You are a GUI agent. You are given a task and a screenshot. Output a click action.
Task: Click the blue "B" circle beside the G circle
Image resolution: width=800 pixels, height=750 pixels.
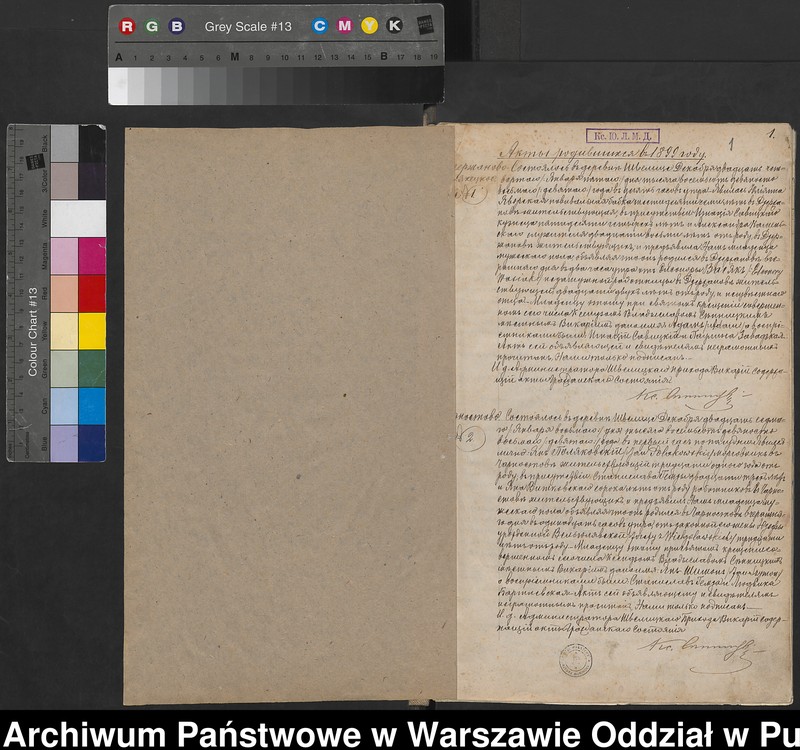177,27
